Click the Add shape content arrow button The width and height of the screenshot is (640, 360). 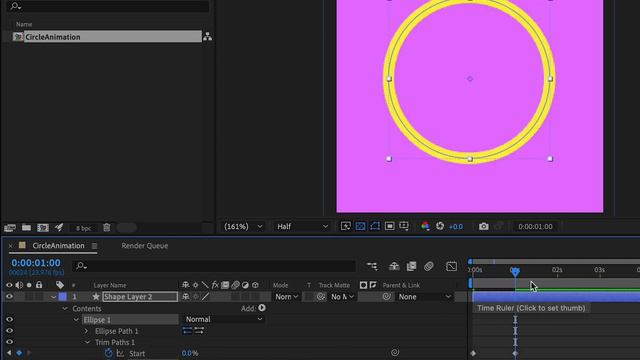(x=262, y=308)
